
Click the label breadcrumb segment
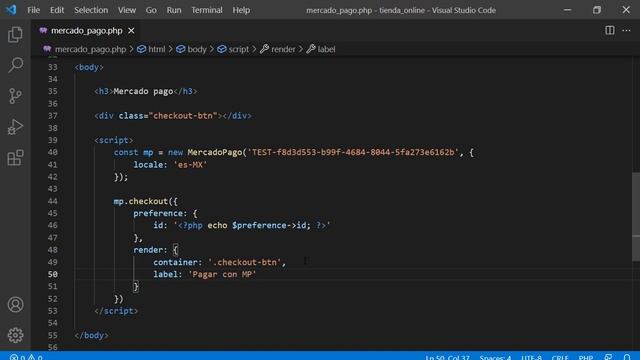pos(326,49)
